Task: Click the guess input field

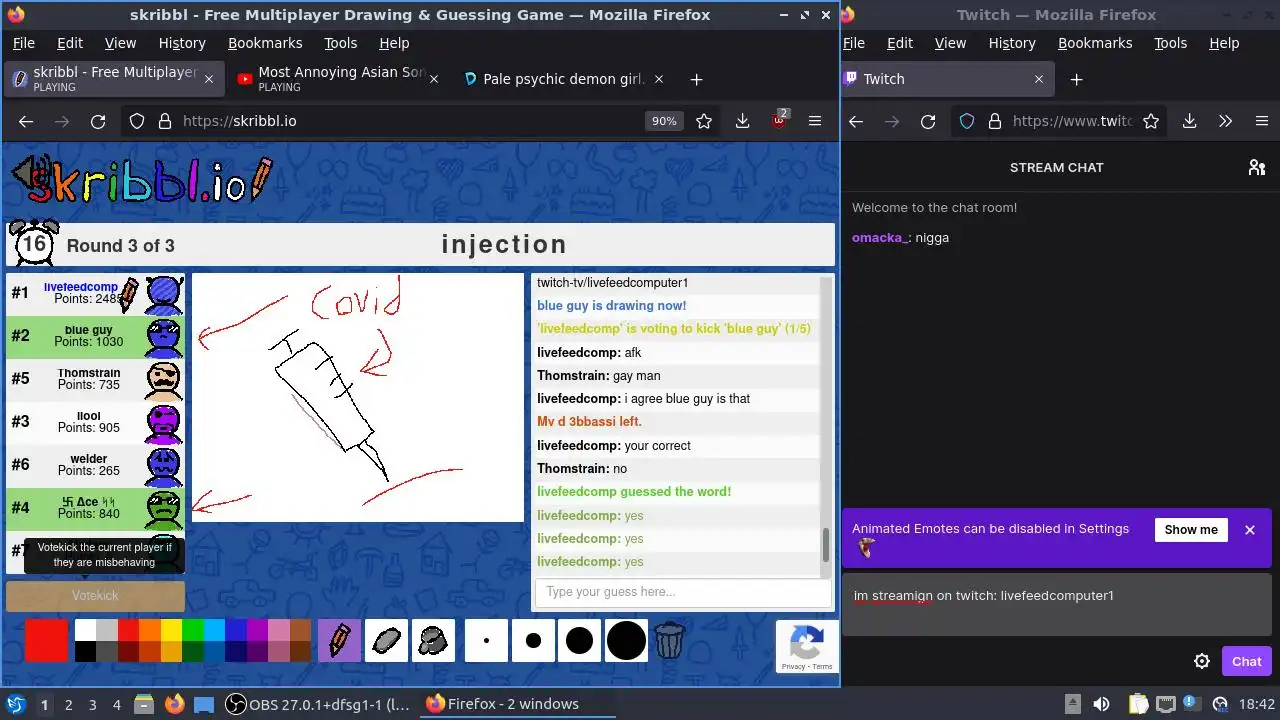Action: pos(683,592)
